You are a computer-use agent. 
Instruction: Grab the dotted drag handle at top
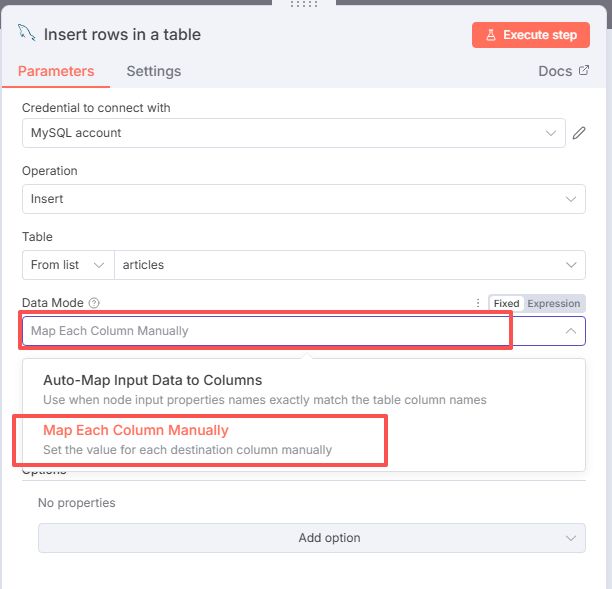(x=304, y=4)
